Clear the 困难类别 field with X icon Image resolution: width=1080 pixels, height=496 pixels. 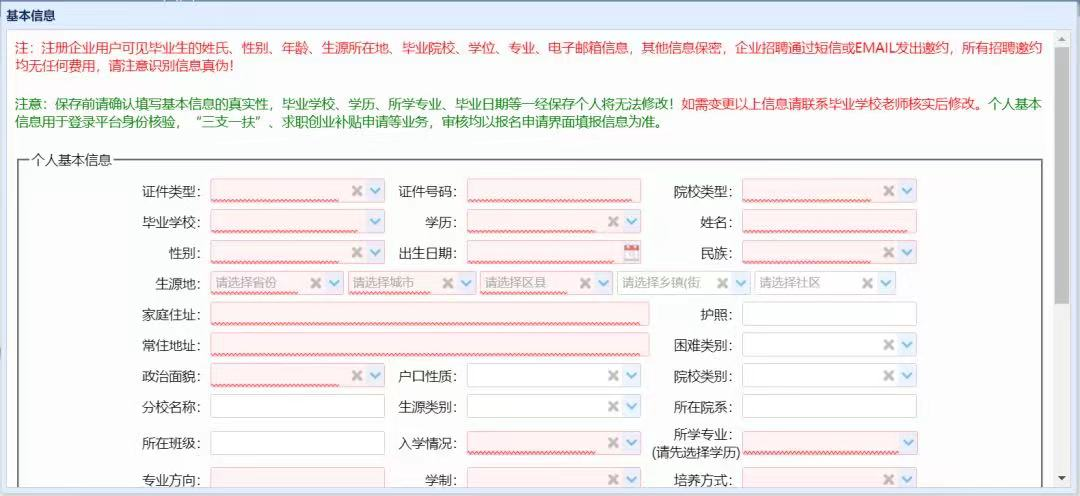tap(889, 344)
